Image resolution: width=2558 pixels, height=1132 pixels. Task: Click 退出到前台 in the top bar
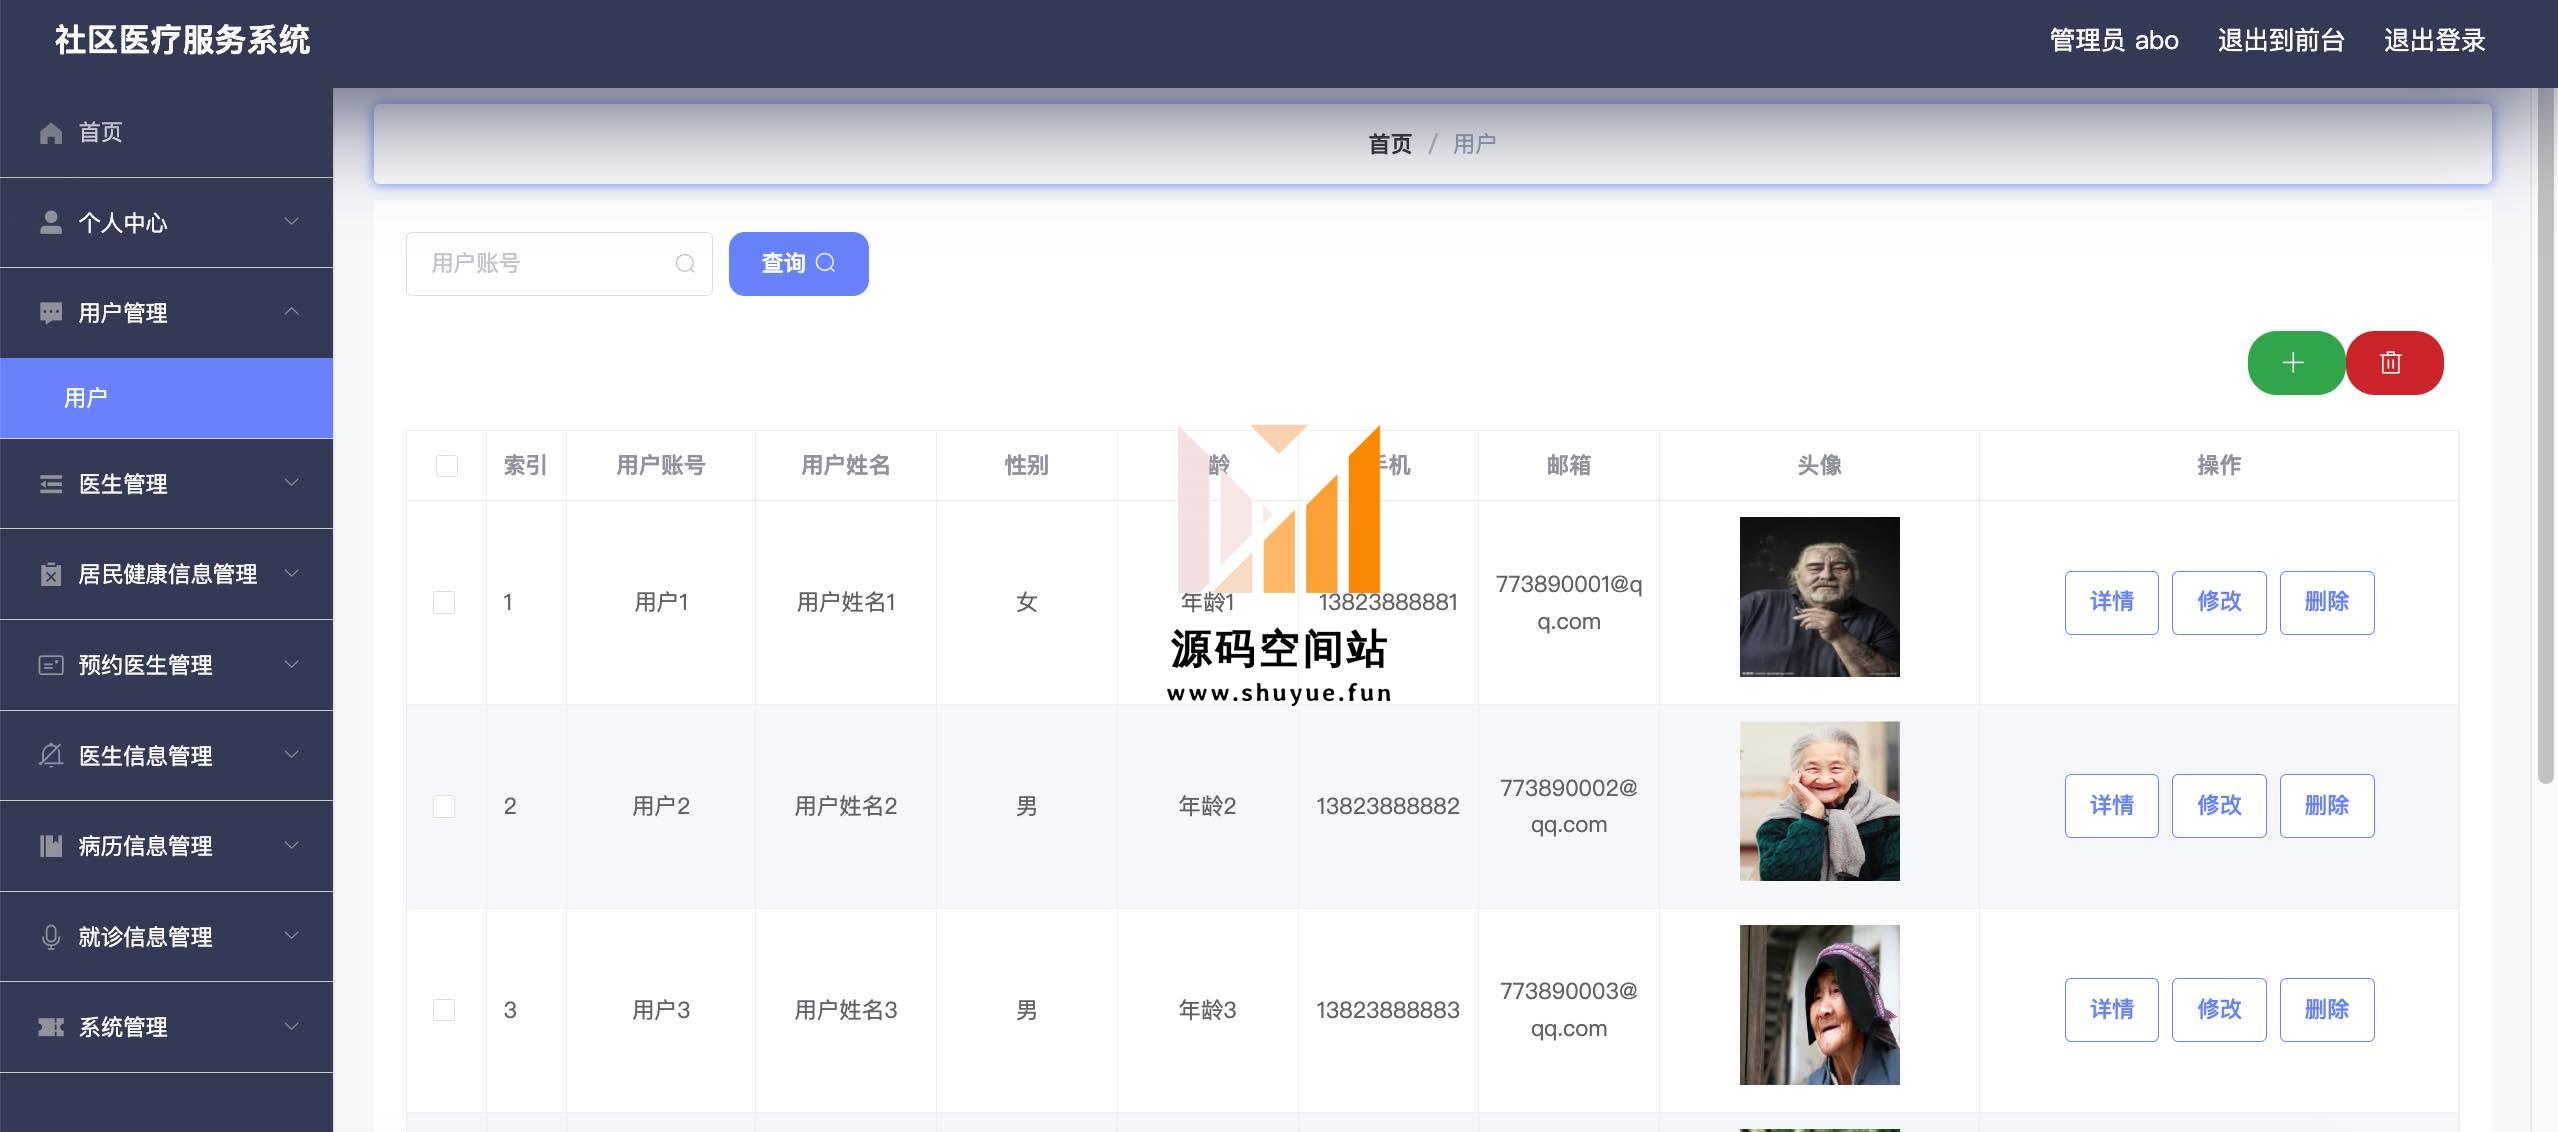[x=2281, y=41]
